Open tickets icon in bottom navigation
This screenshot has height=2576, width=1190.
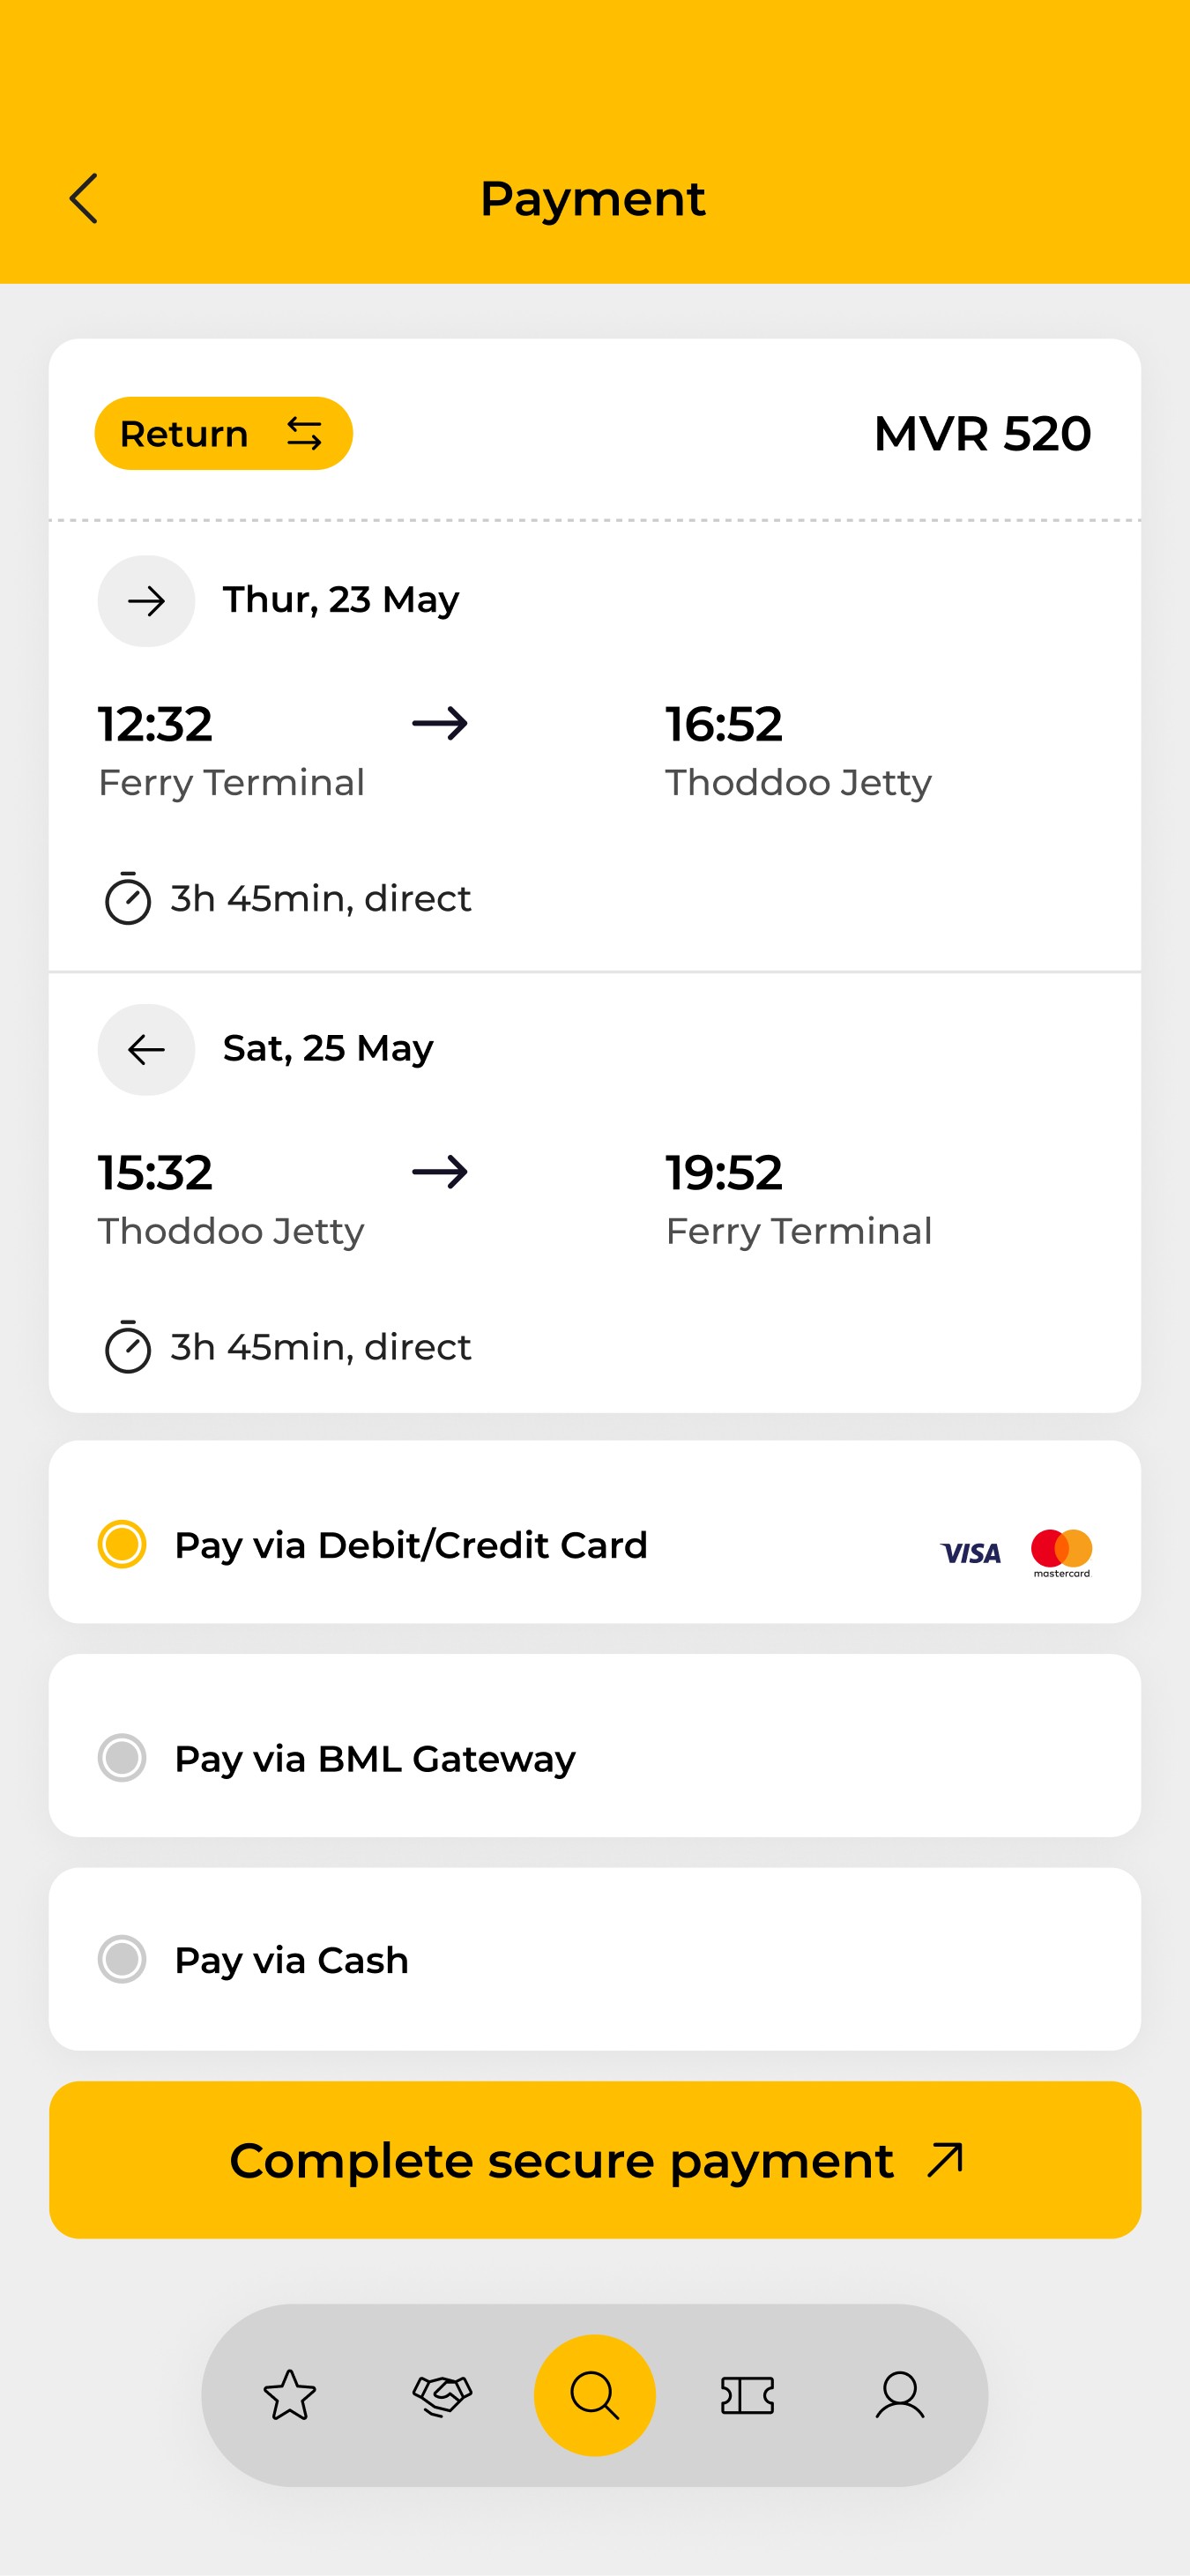747,2395
